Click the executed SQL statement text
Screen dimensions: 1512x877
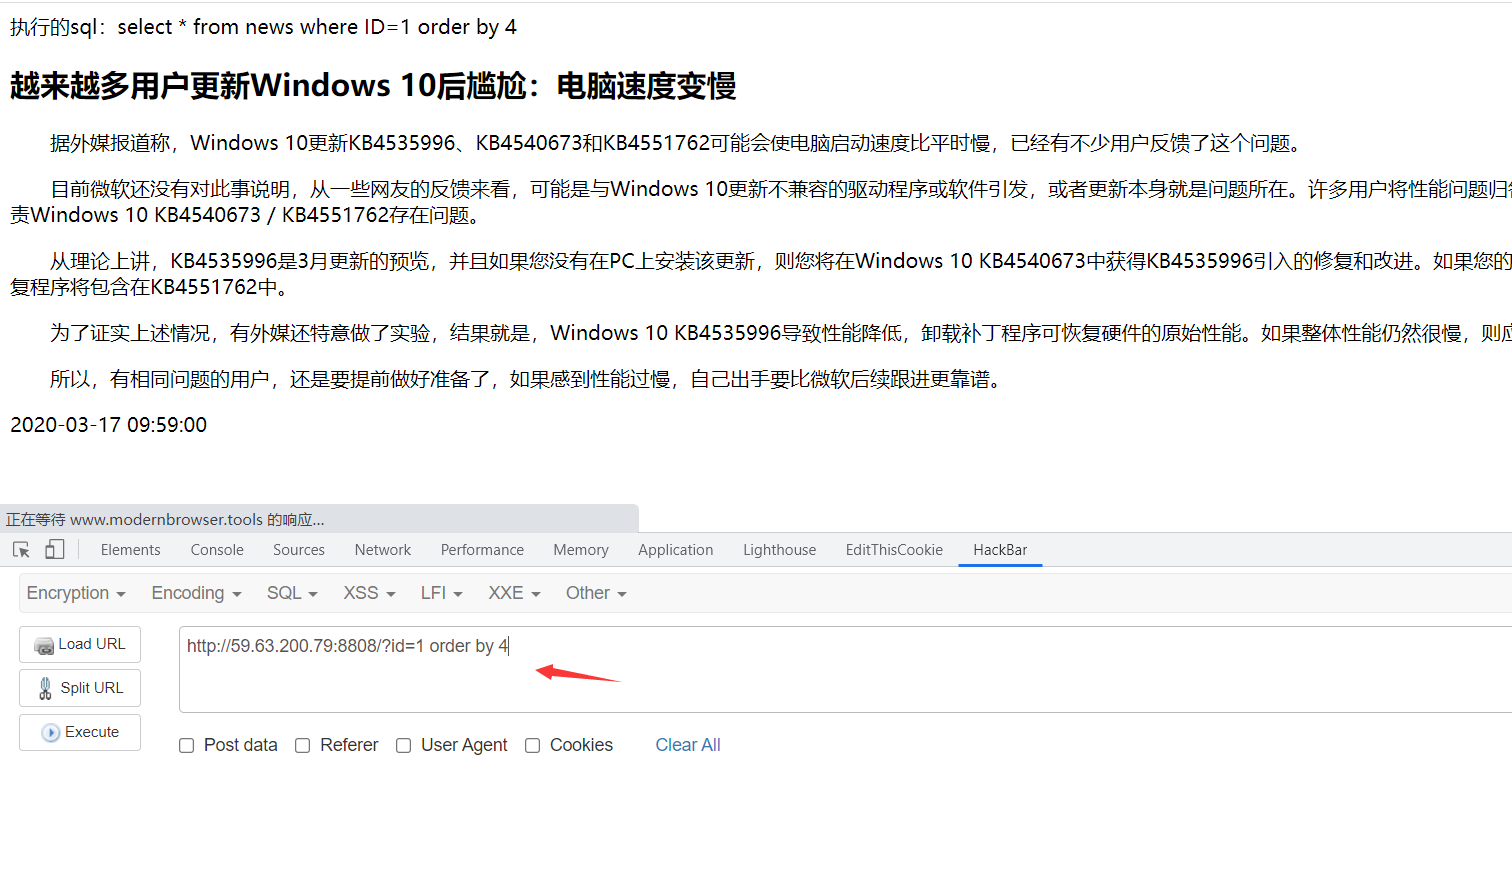pyautogui.click(x=263, y=27)
